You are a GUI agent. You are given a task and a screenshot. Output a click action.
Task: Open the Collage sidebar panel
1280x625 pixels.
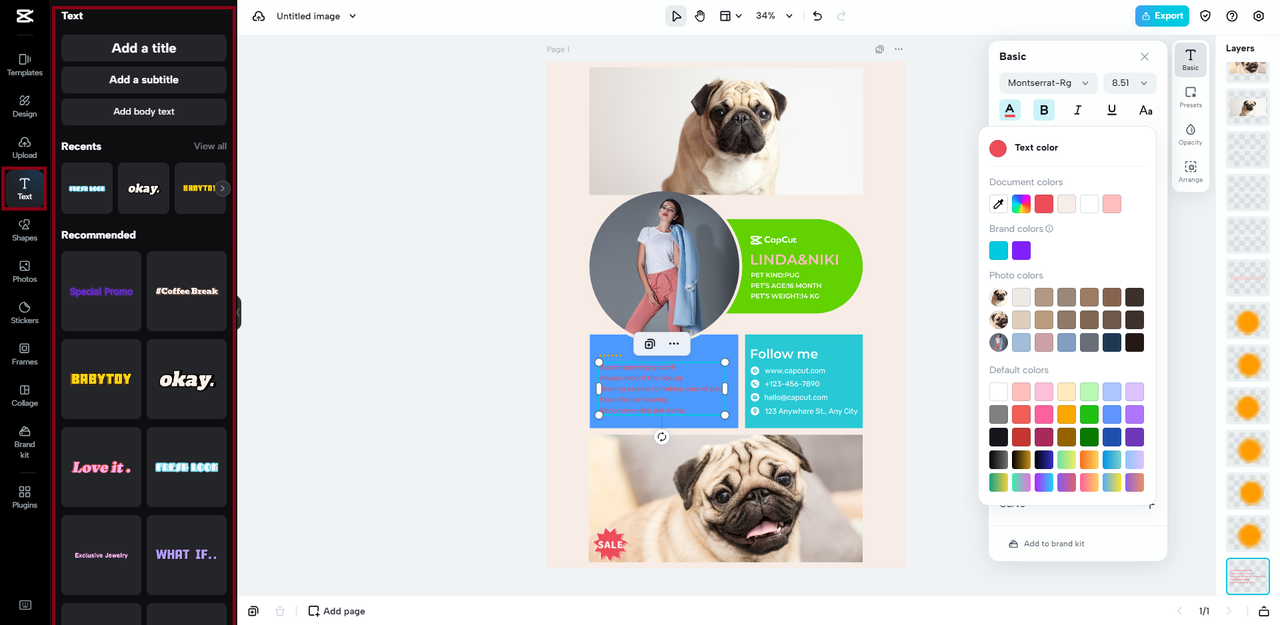tap(24, 395)
